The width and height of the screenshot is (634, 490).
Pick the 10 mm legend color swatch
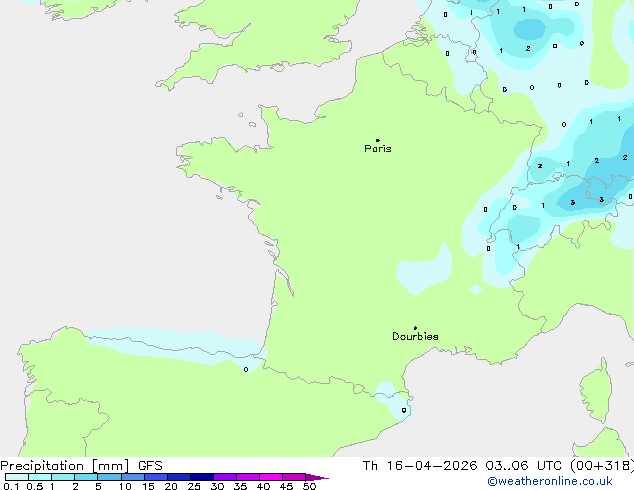point(132,477)
